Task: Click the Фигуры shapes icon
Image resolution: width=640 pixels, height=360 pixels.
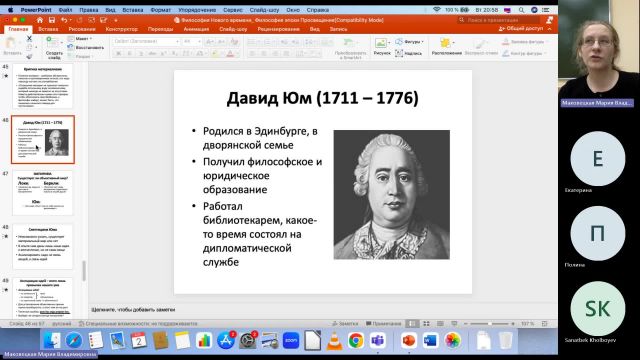Action: point(399,41)
